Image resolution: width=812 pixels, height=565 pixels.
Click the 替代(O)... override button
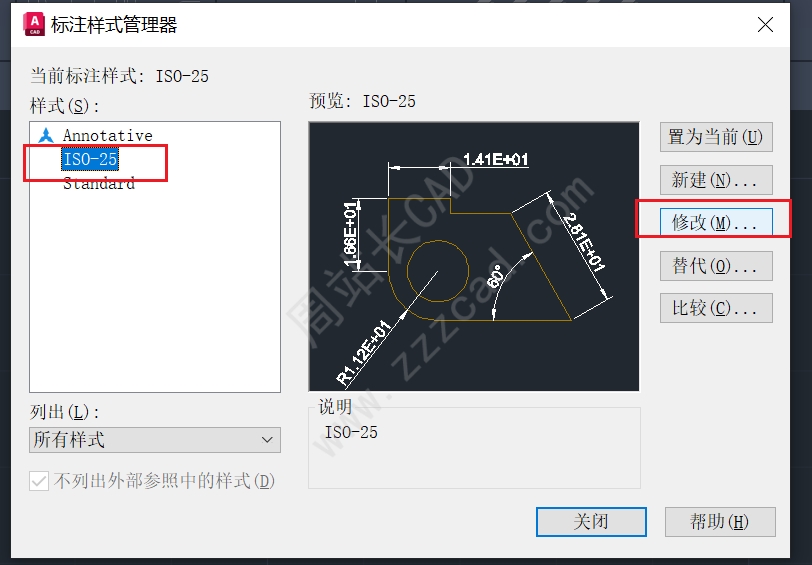click(716, 266)
